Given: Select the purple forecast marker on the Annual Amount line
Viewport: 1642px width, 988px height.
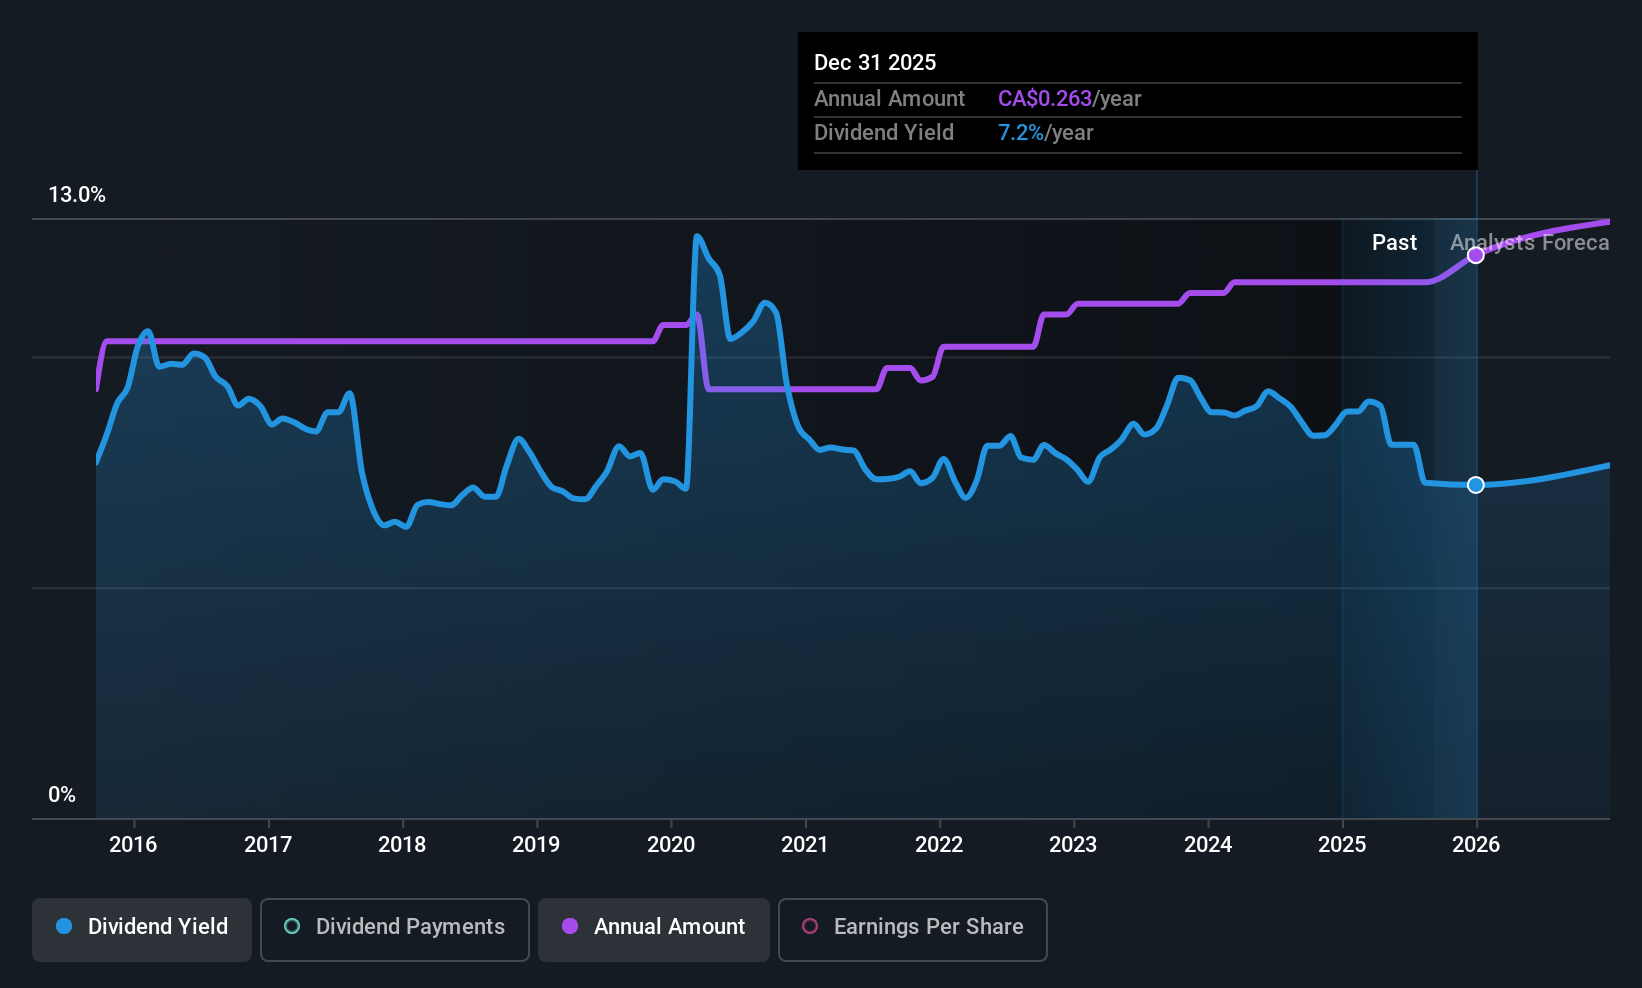Looking at the screenshot, I should (x=1476, y=255).
